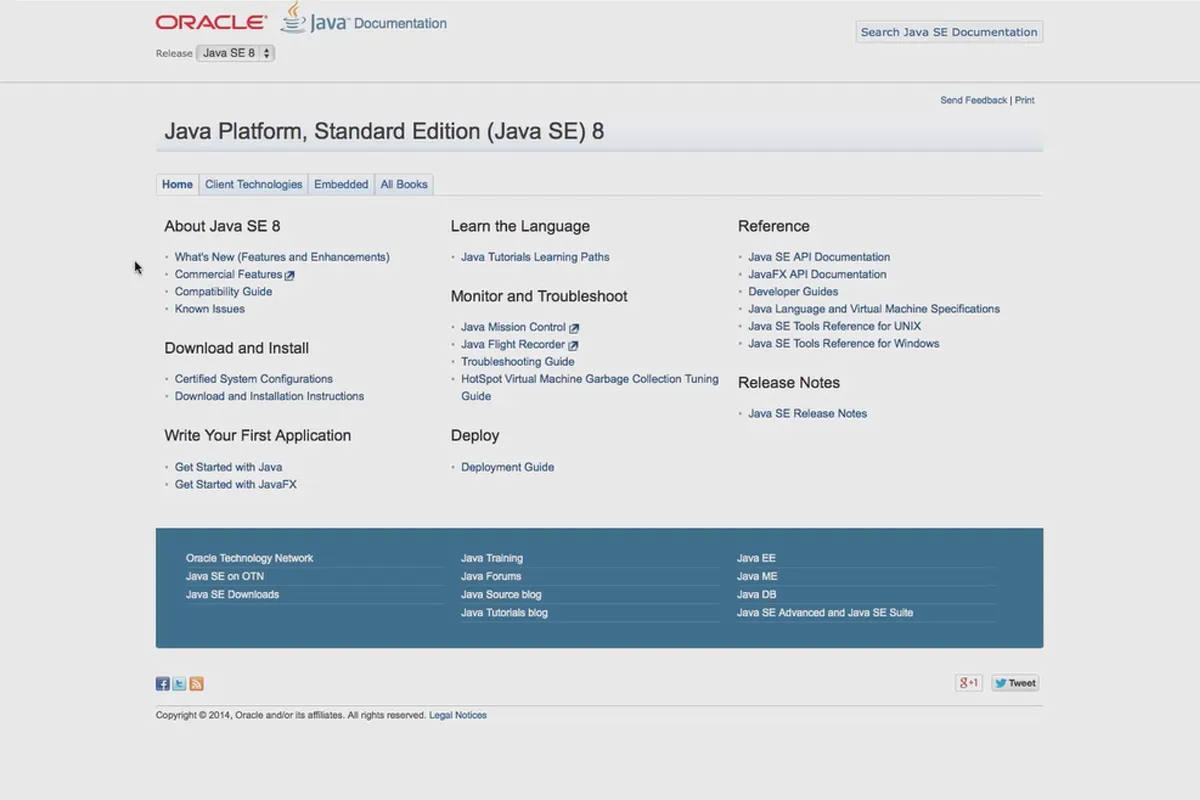Open the RSS feed icon
This screenshot has height=800, width=1200.
tap(196, 684)
